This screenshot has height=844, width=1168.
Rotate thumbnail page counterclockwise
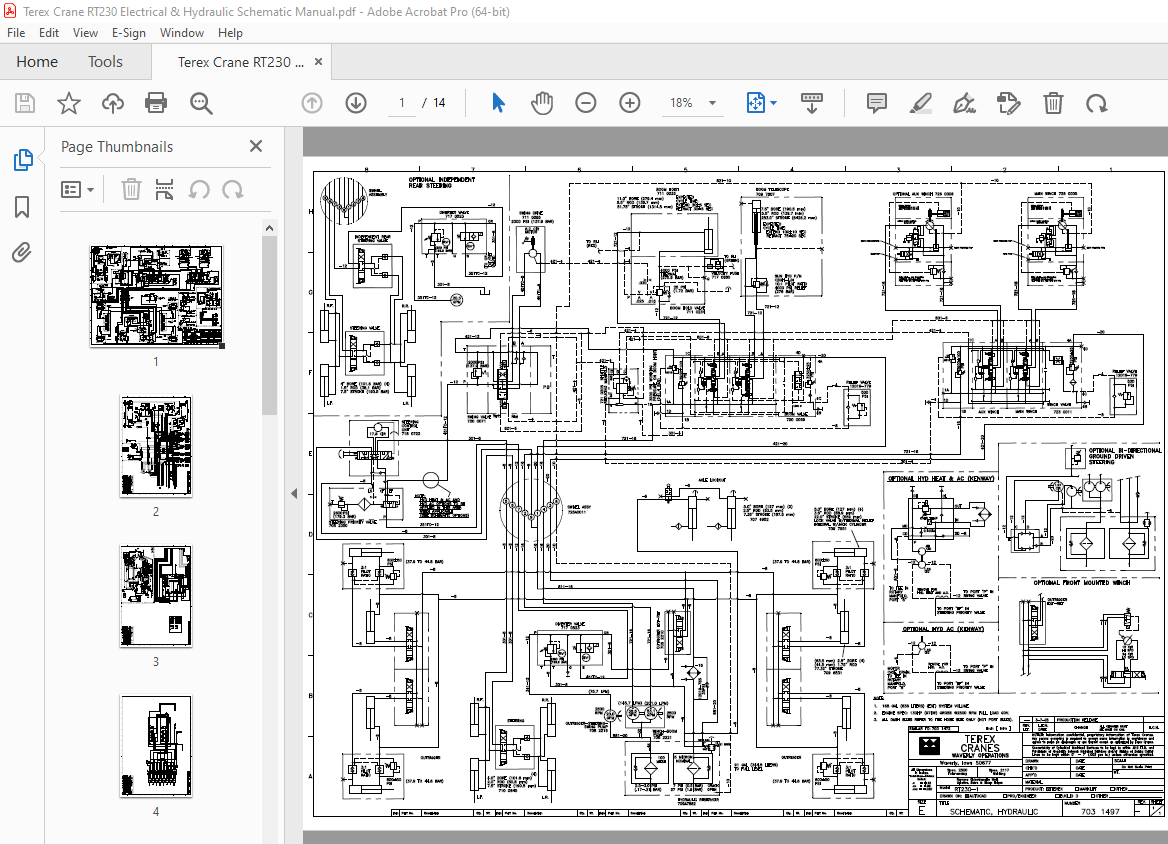tap(198, 189)
